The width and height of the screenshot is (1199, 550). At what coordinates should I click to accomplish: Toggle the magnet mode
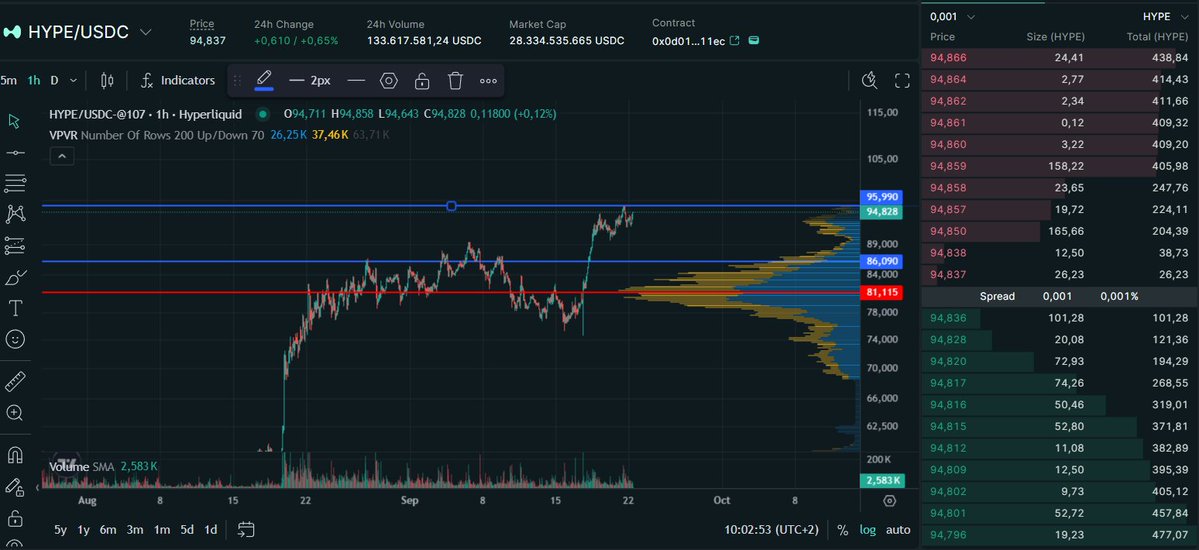coord(15,455)
